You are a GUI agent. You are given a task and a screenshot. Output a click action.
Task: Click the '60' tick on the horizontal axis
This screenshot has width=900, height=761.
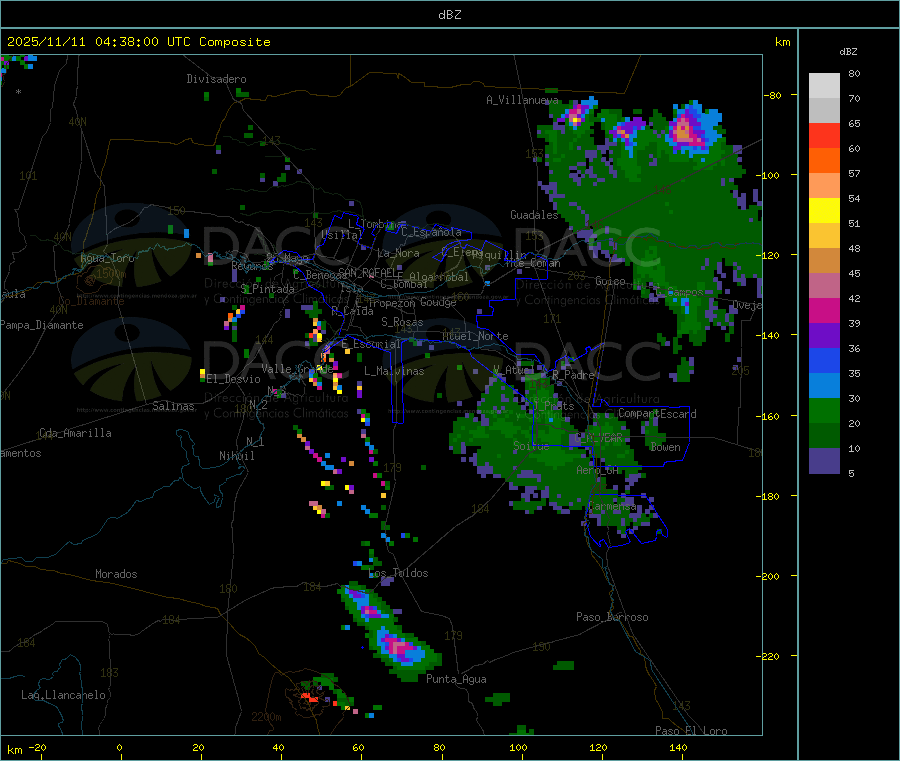click(358, 747)
